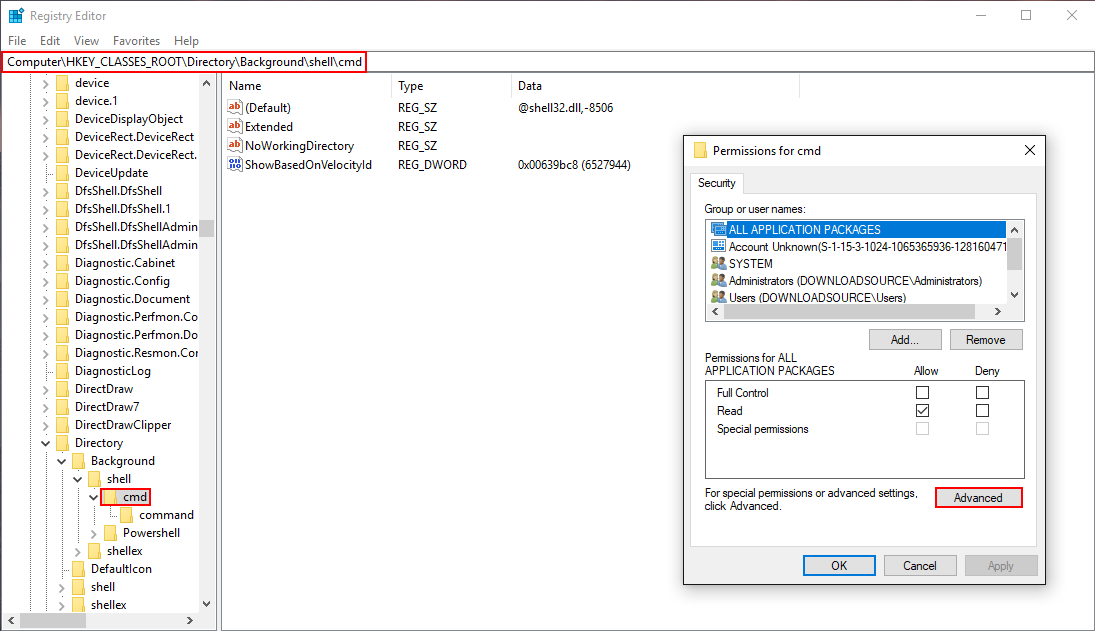
Task: Expand the shellex key under Background
Action: [78, 551]
